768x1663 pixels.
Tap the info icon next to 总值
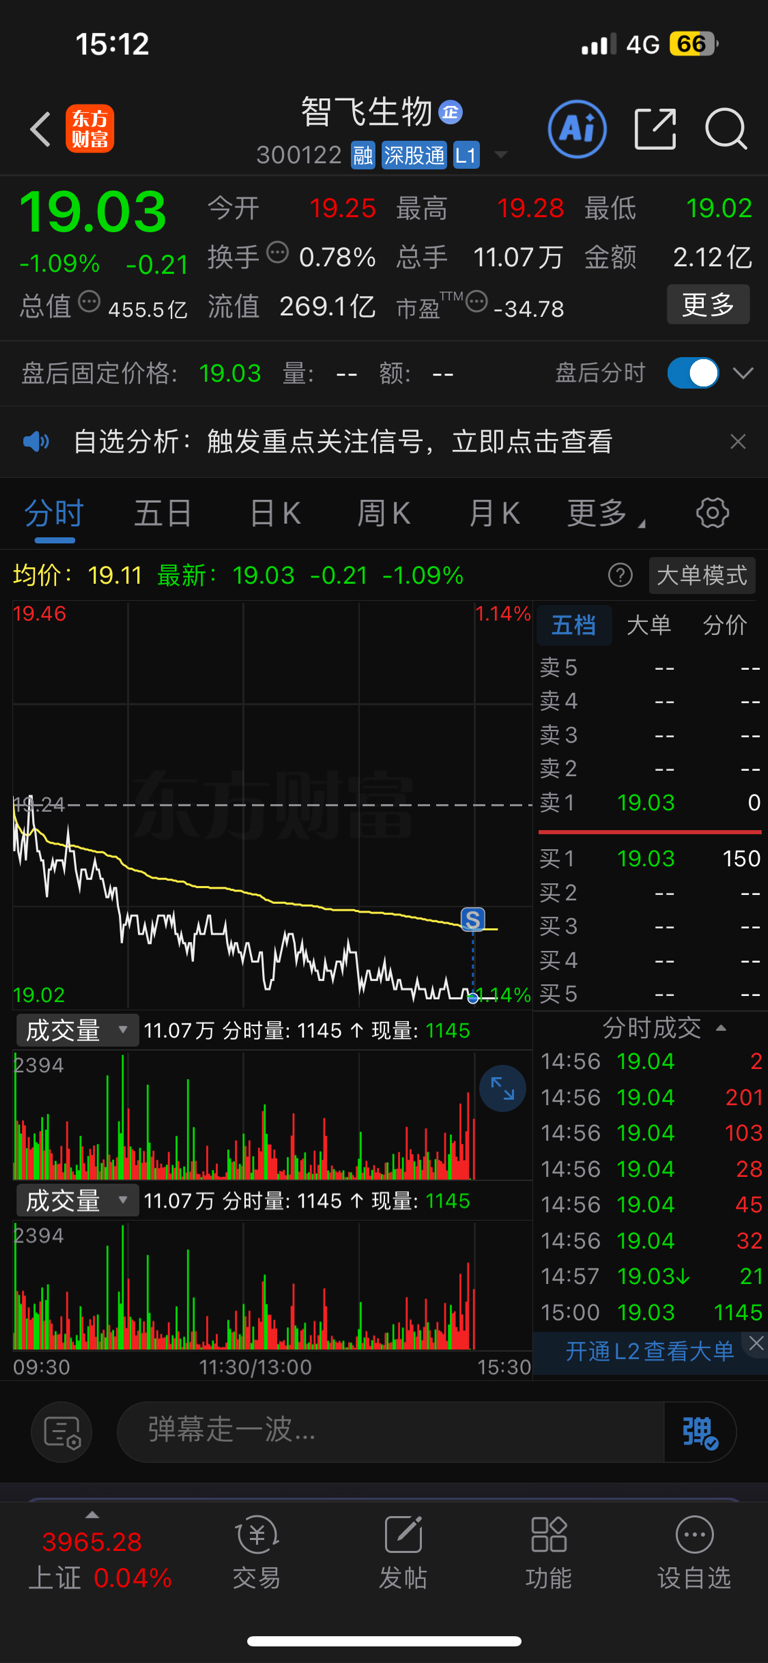[x=89, y=302]
